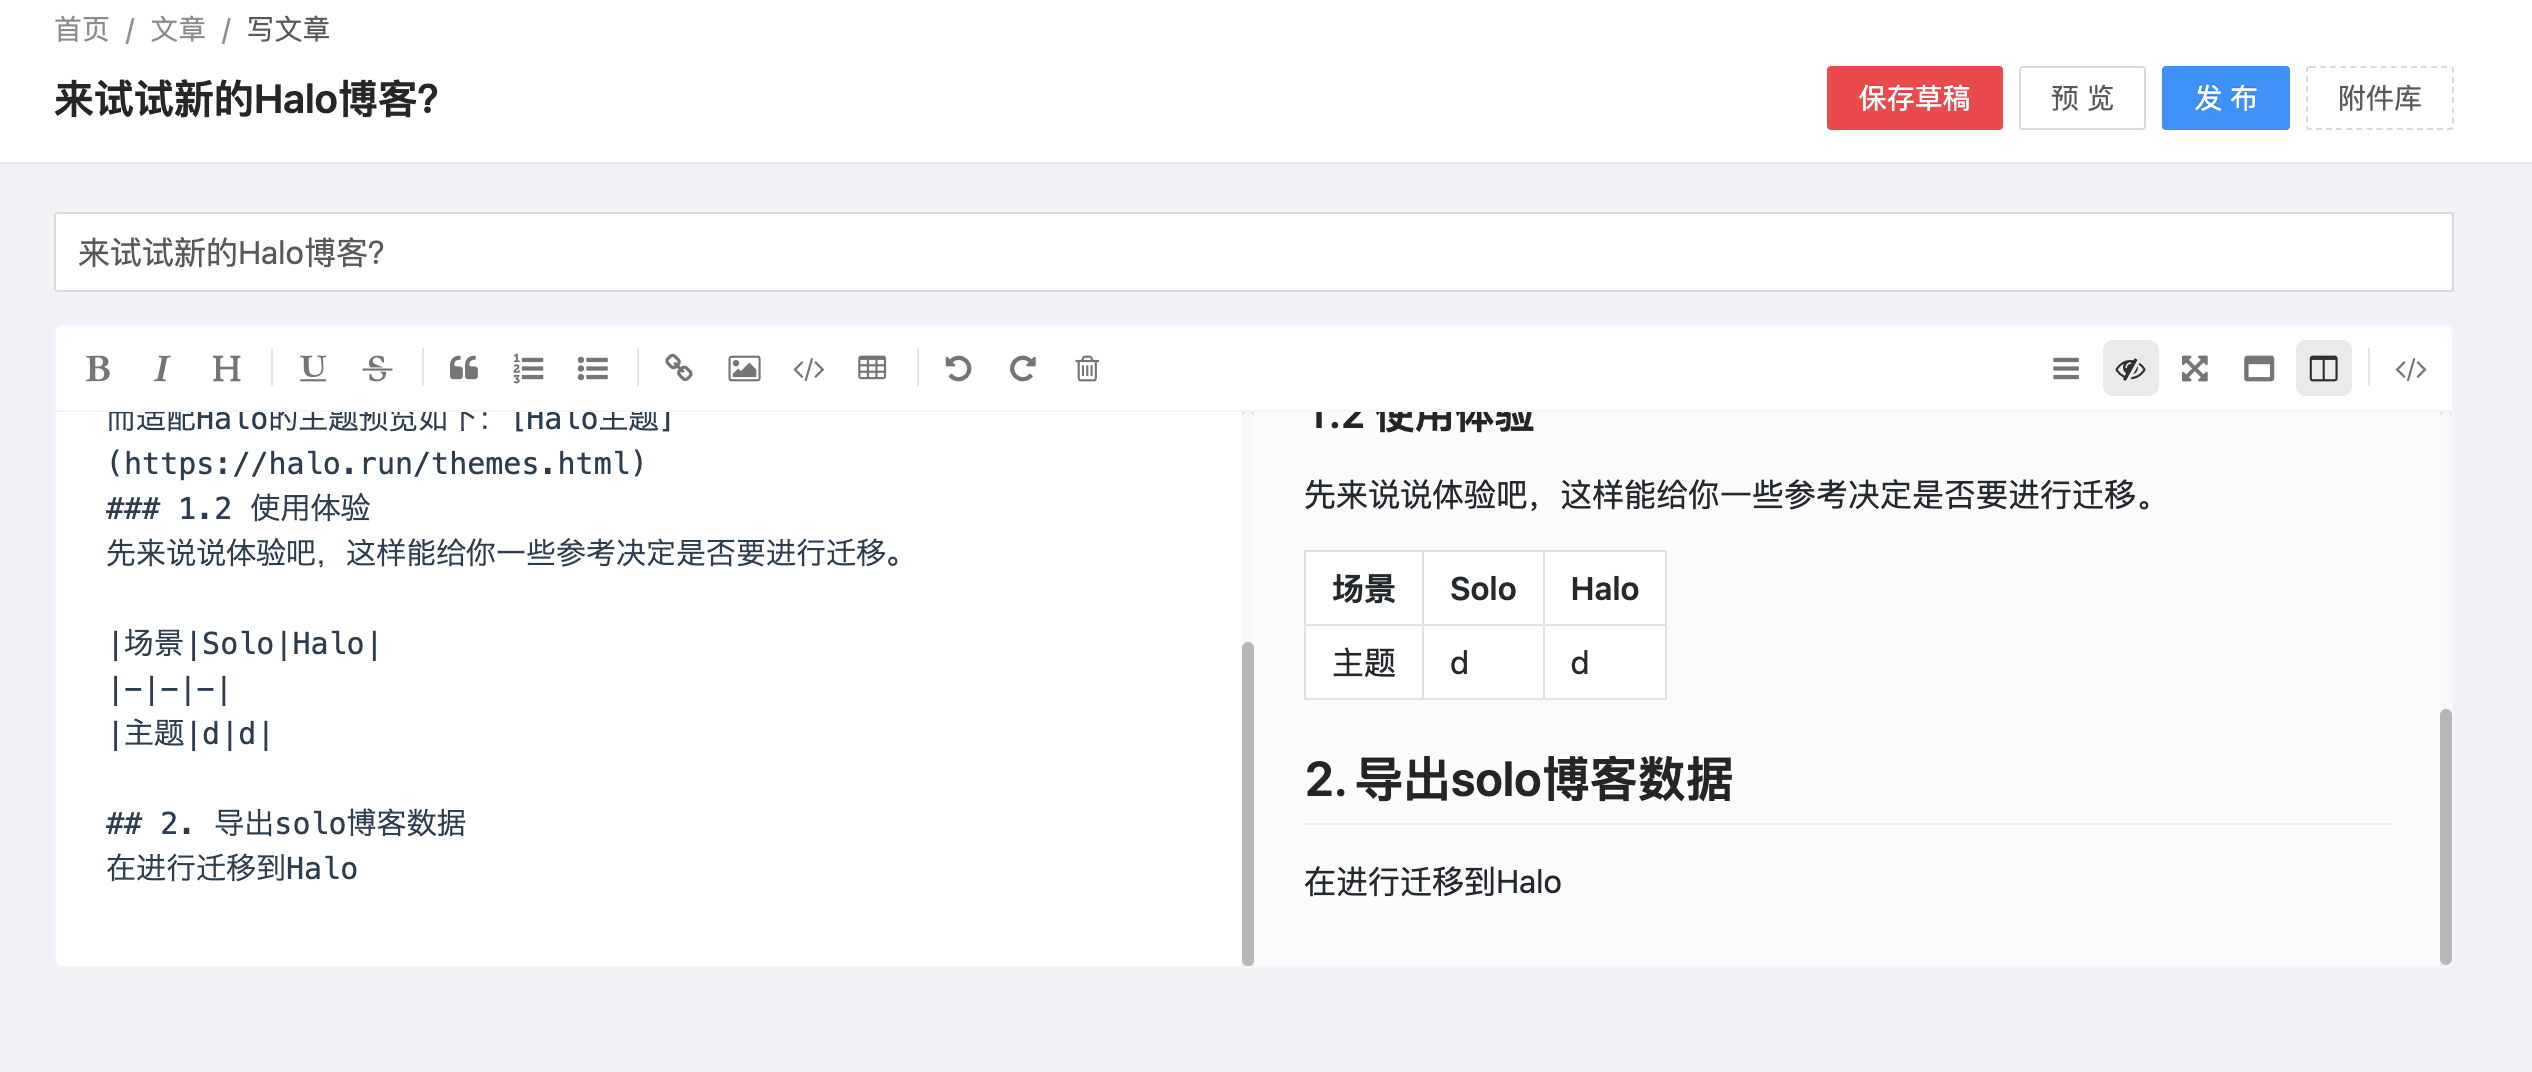This screenshot has width=2532, height=1072.
Task: Clear editor content with the trash icon
Action: pos(1087,369)
